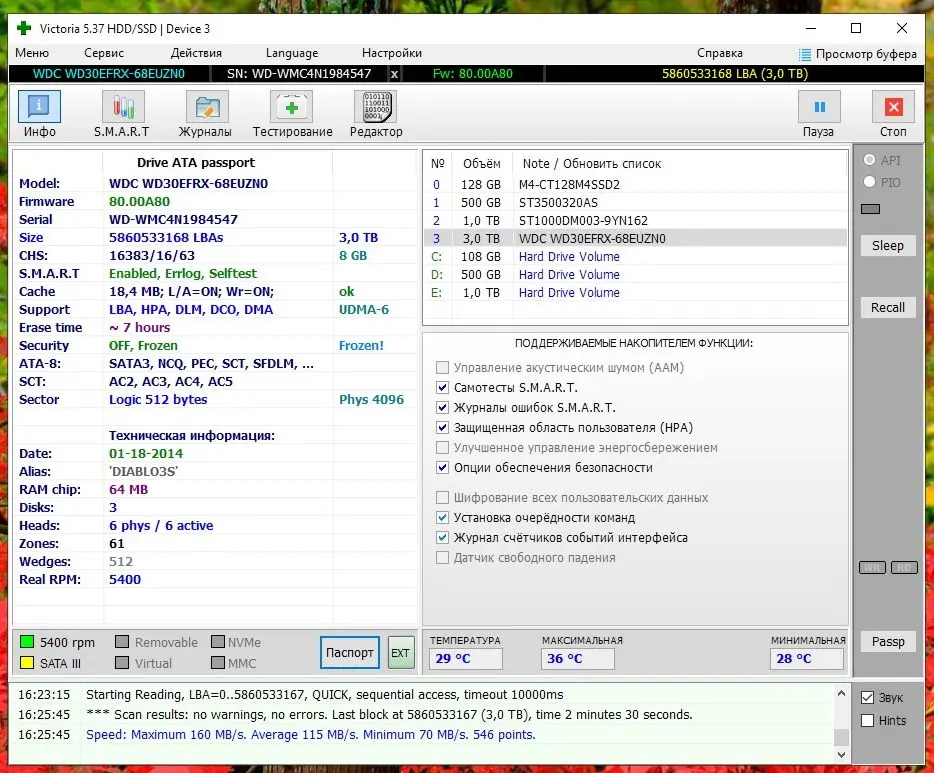Toggle Установка очерёдности команд checkbox
This screenshot has height=773, width=934.
442,518
